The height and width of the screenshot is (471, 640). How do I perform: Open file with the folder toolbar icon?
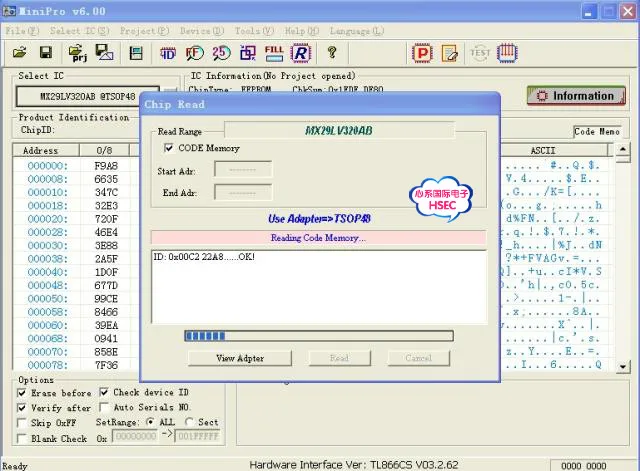(x=20, y=53)
